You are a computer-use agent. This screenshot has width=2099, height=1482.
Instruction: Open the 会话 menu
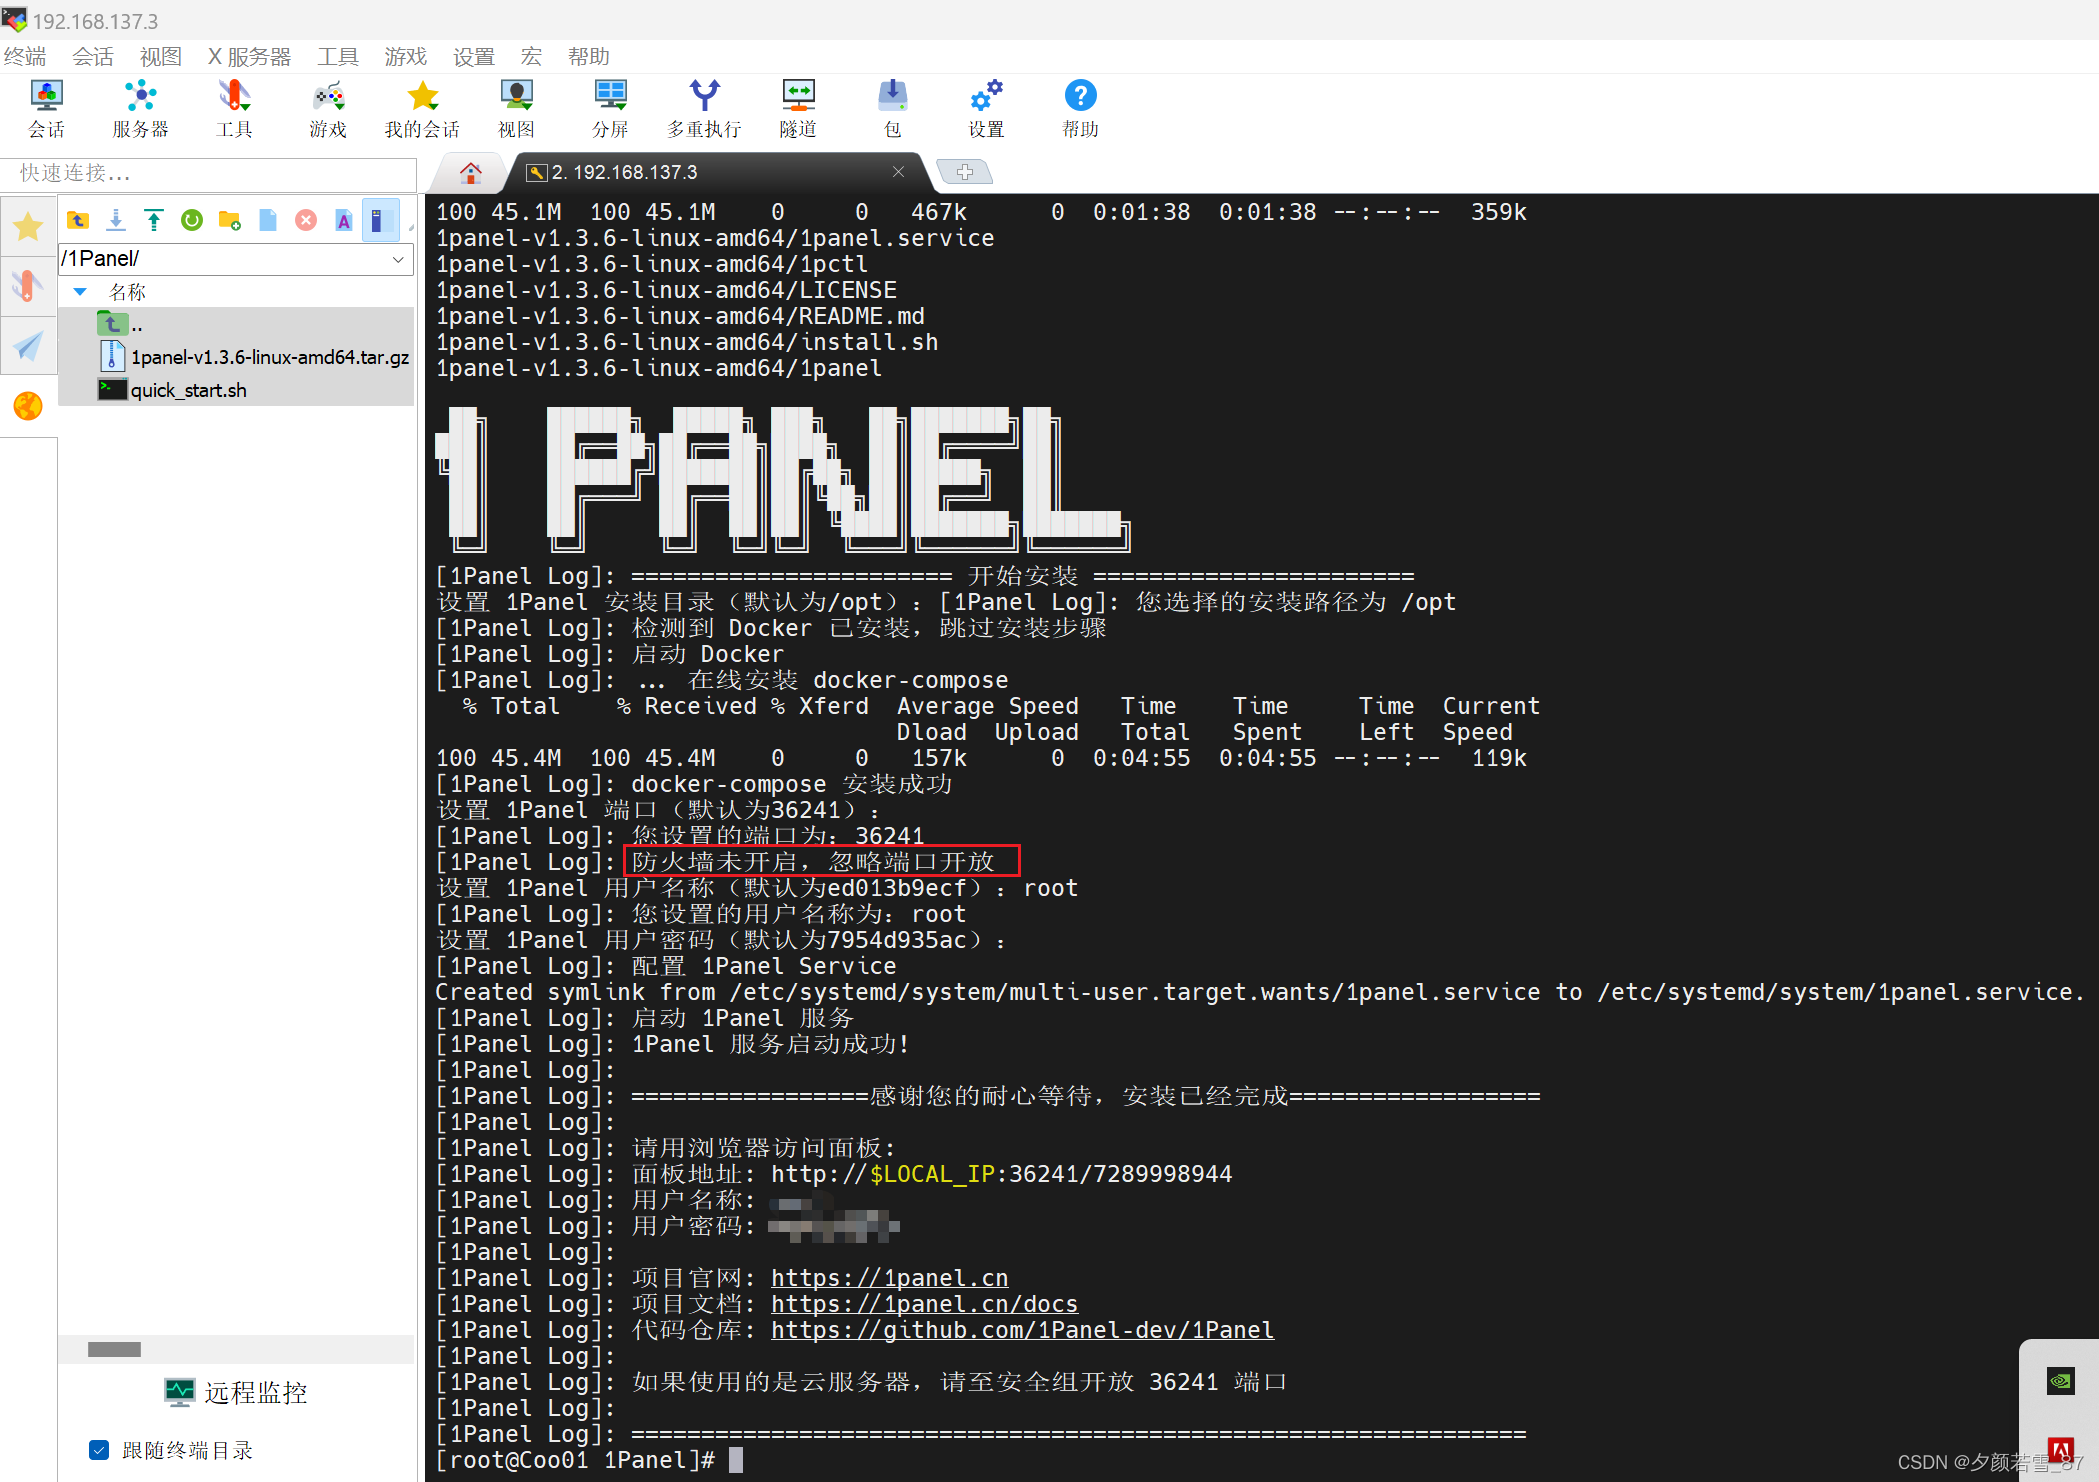click(x=93, y=56)
